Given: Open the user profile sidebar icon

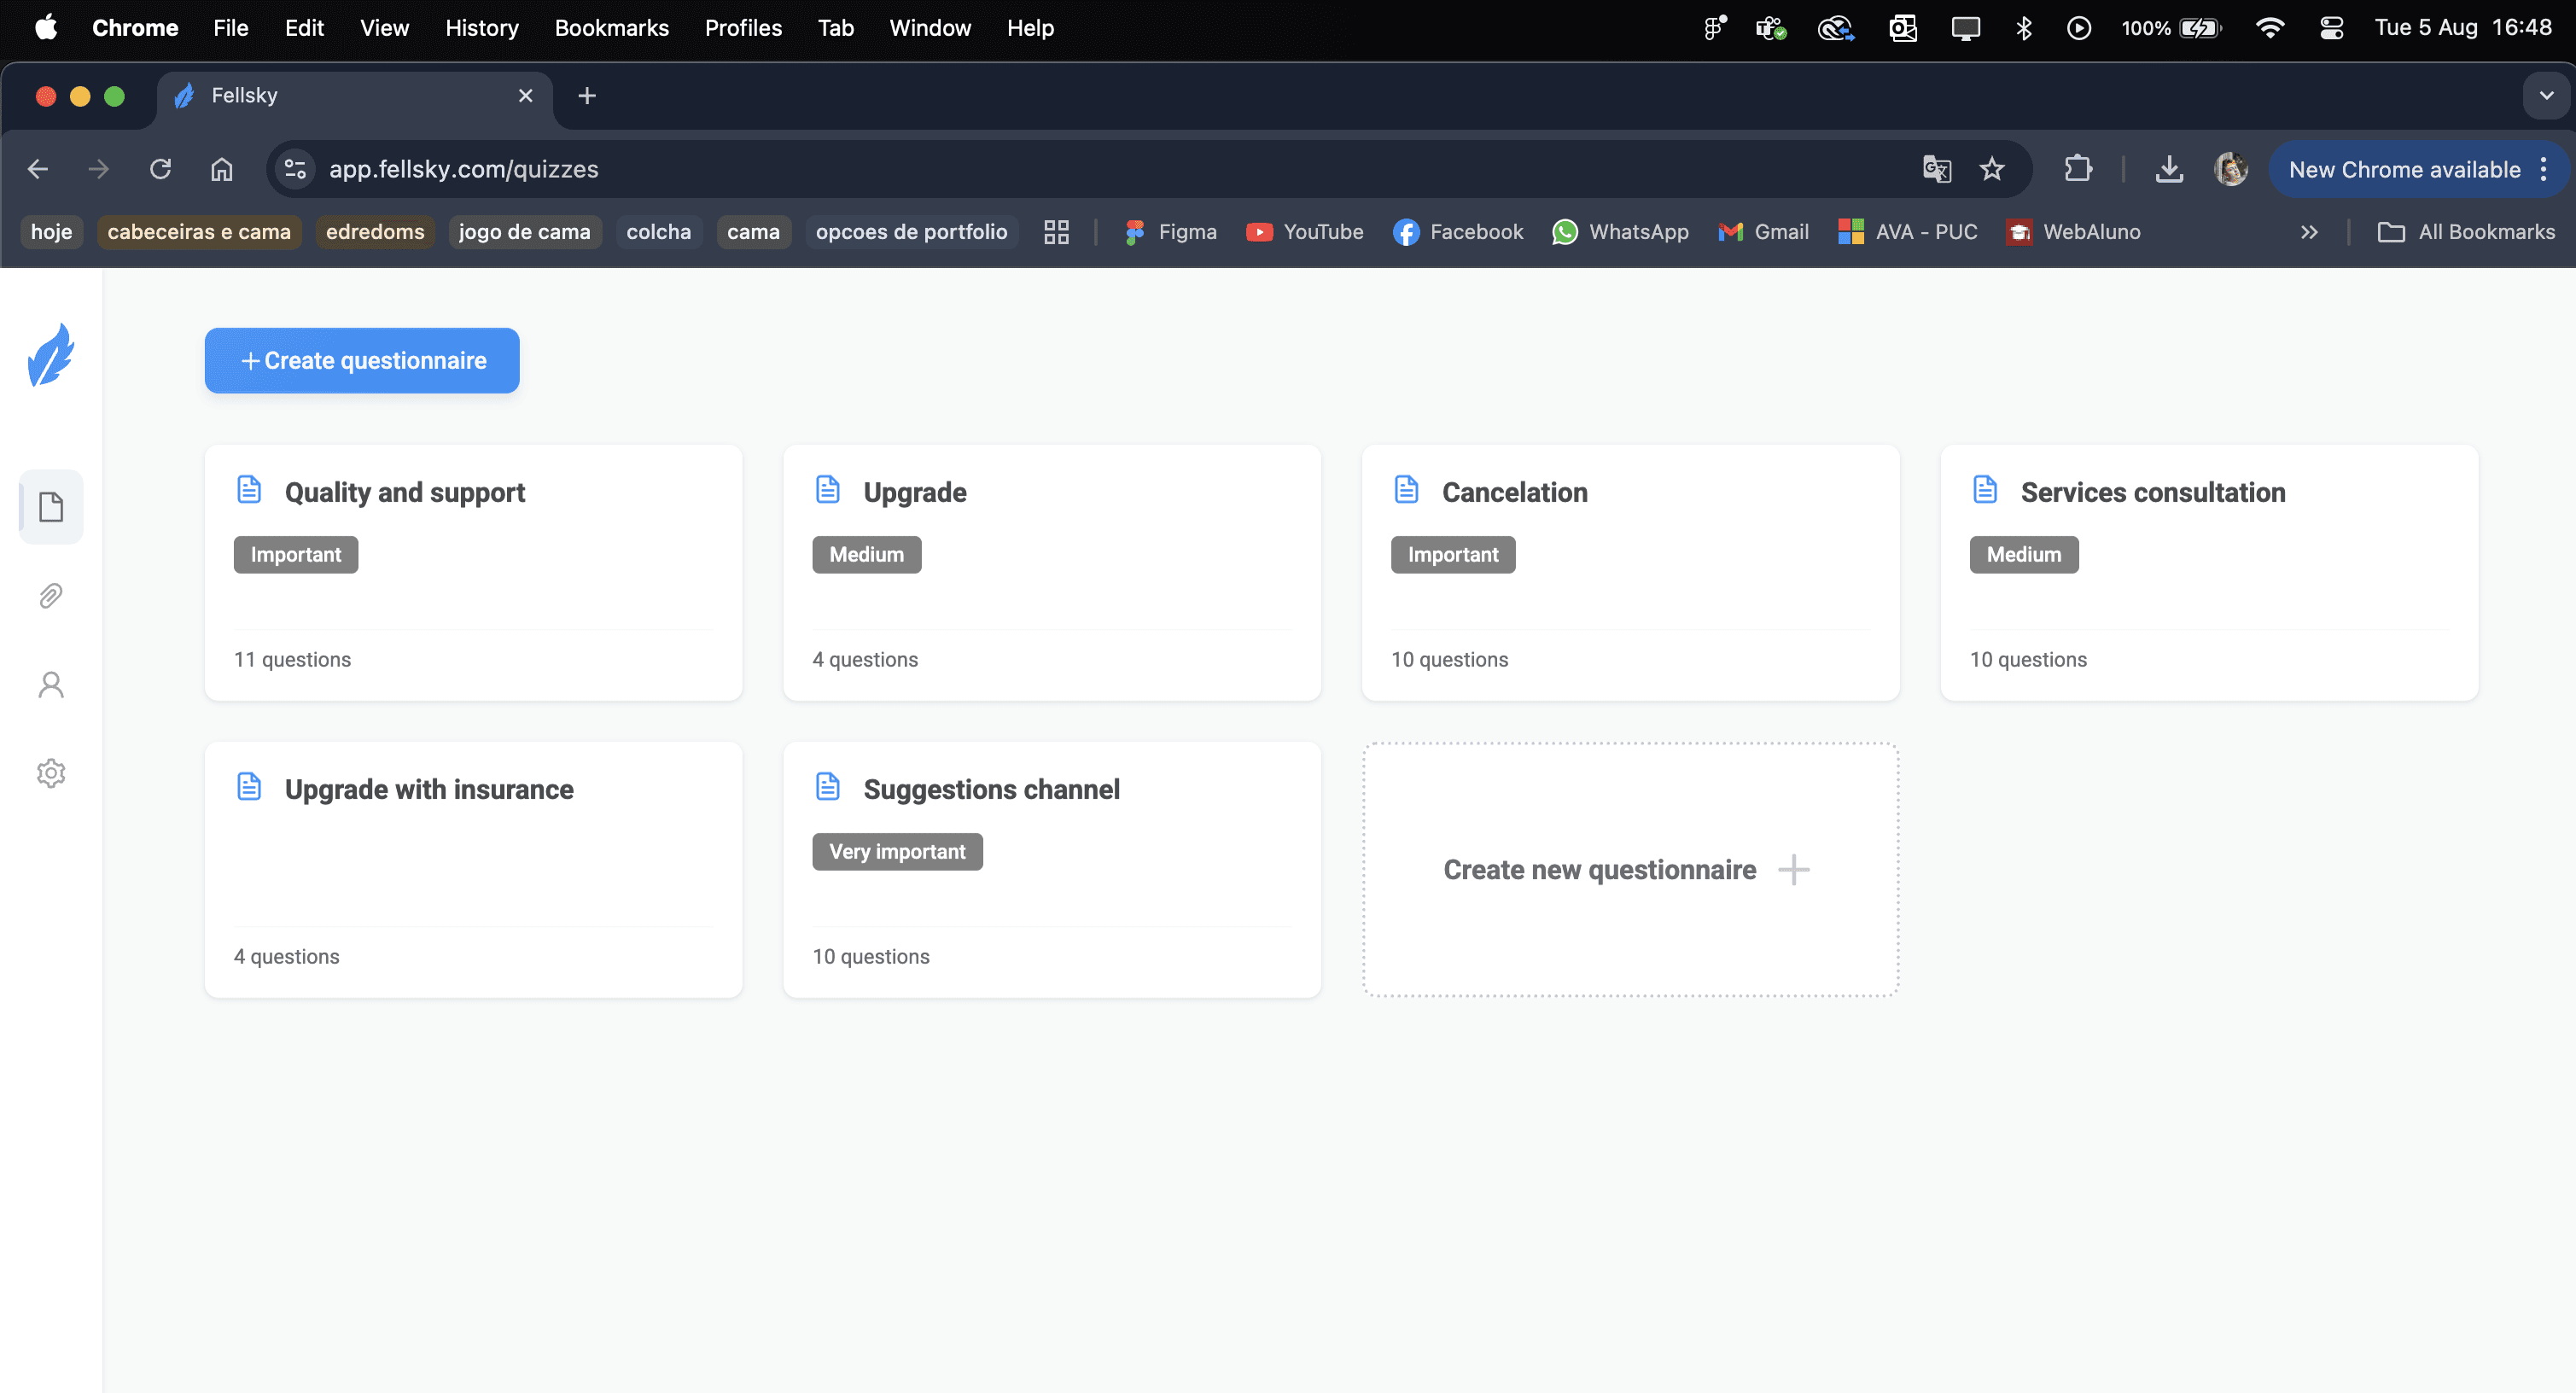Looking at the screenshot, I should (x=51, y=685).
